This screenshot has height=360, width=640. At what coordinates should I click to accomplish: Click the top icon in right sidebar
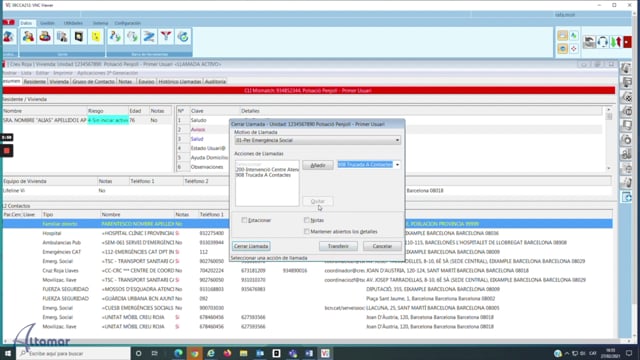[626, 68]
